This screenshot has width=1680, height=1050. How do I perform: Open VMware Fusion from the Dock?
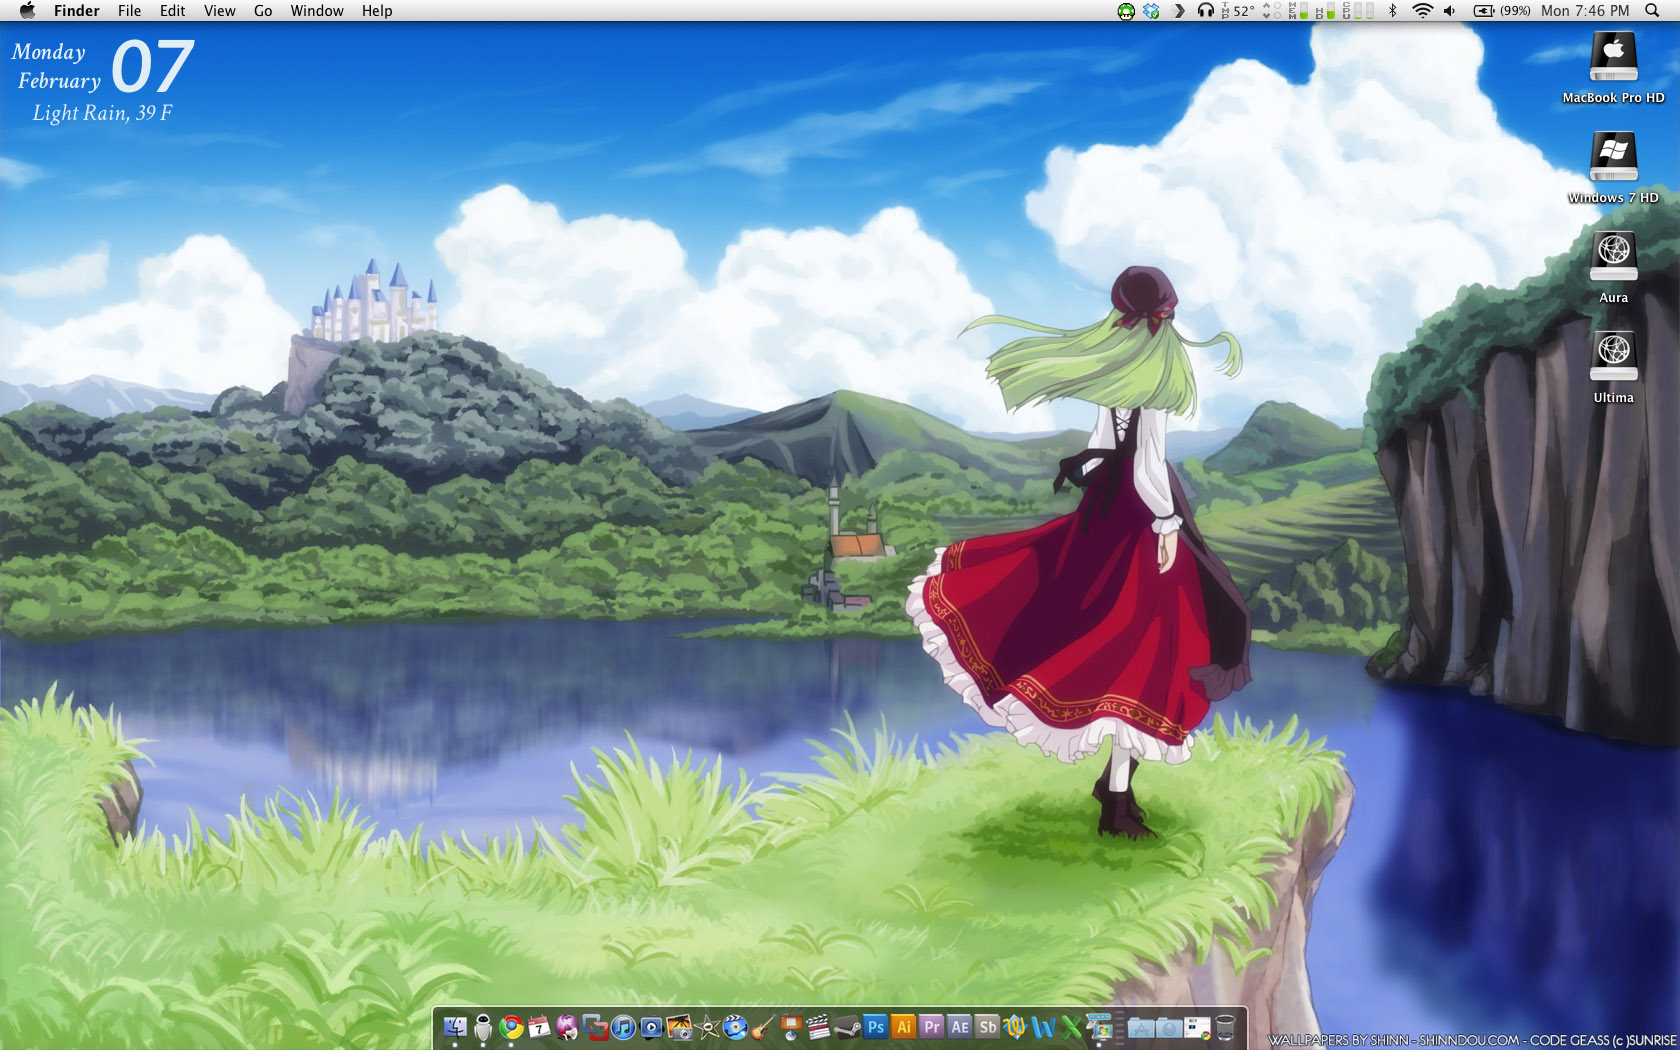click(x=595, y=1027)
